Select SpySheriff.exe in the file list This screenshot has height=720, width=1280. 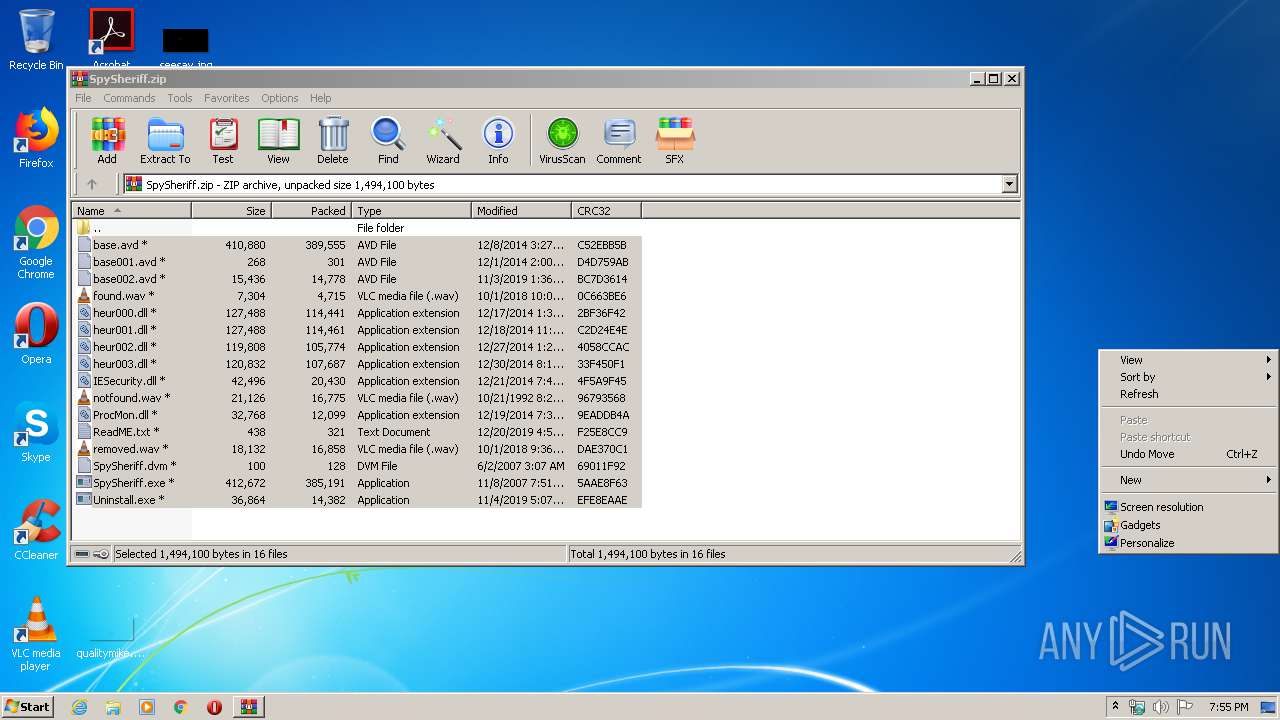click(x=358, y=483)
